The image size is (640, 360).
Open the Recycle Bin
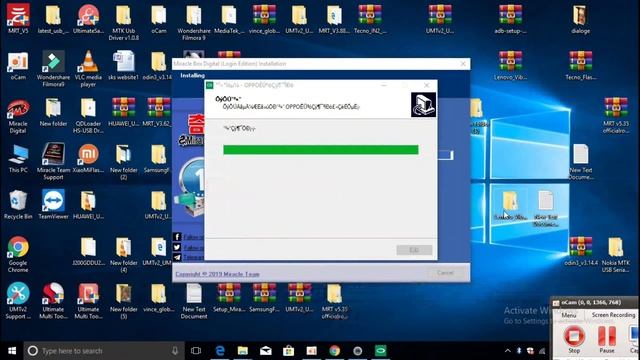(x=18, y=205)
